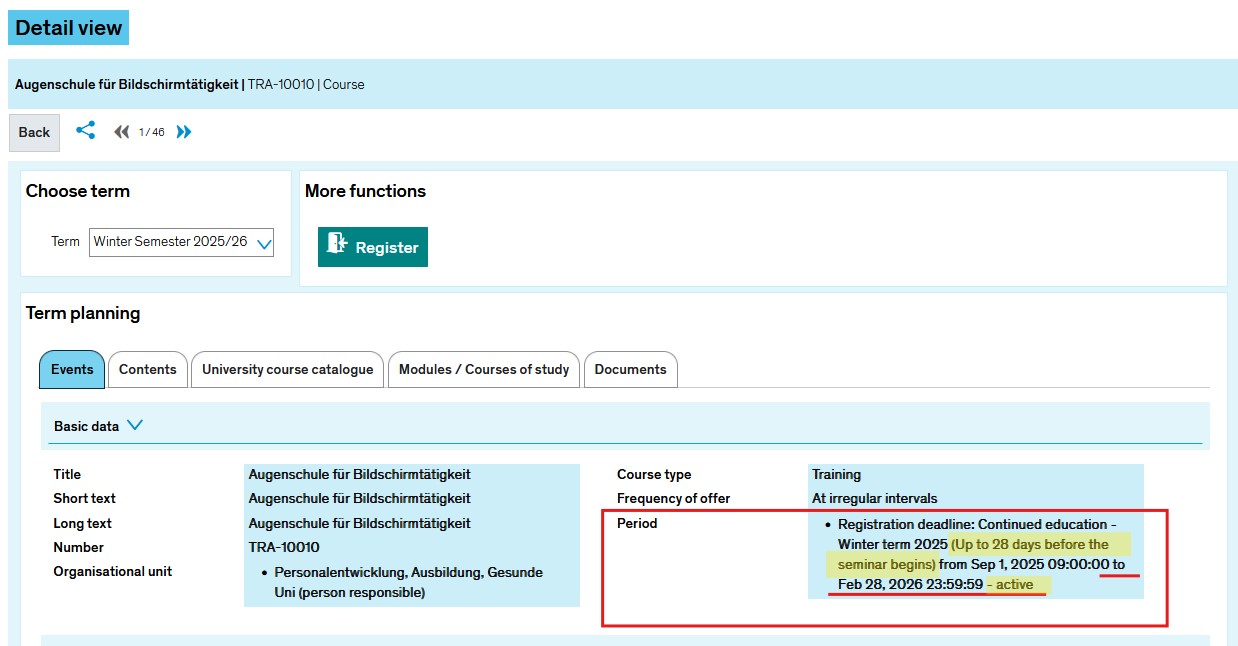Switch to the Documents tab
1238x646 pixels.
tap(630, 370)
